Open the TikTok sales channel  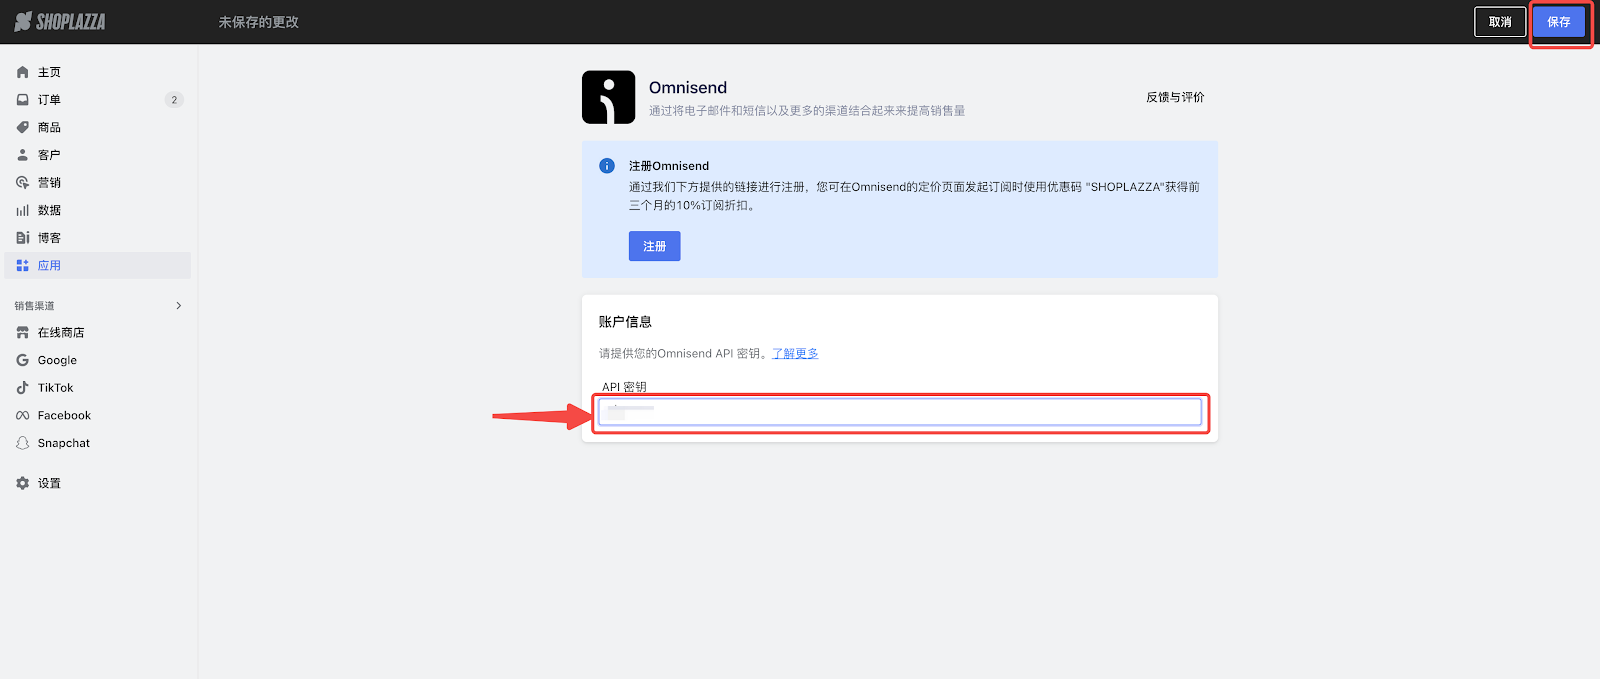pos(98,388)
